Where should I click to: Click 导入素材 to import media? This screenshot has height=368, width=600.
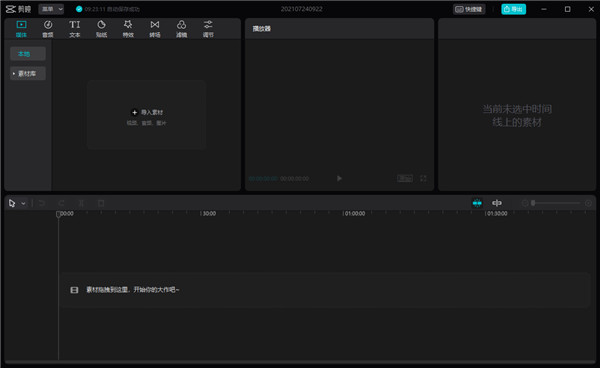point(147,112)
